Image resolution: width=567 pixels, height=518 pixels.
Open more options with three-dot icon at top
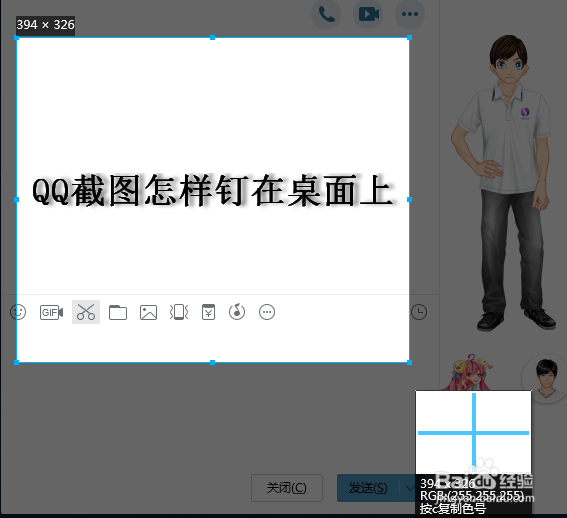pos(410,14)
